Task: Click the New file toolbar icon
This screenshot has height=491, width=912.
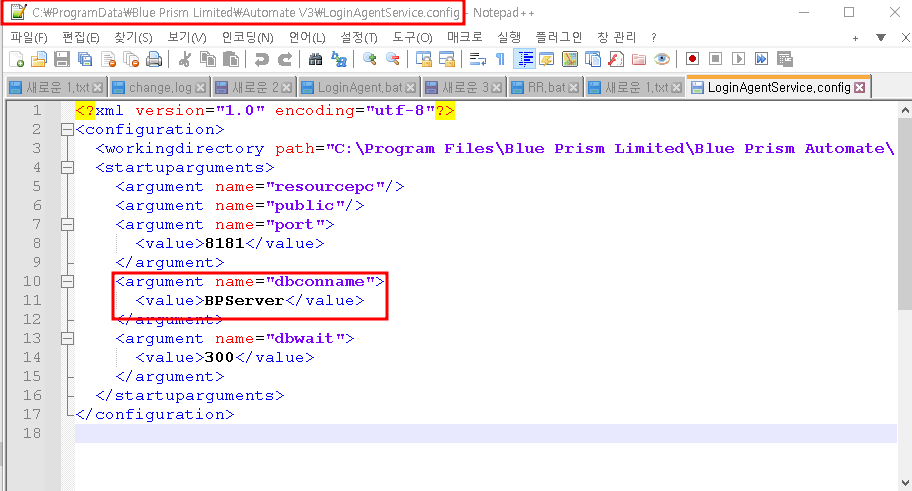Action: [16, 59]
